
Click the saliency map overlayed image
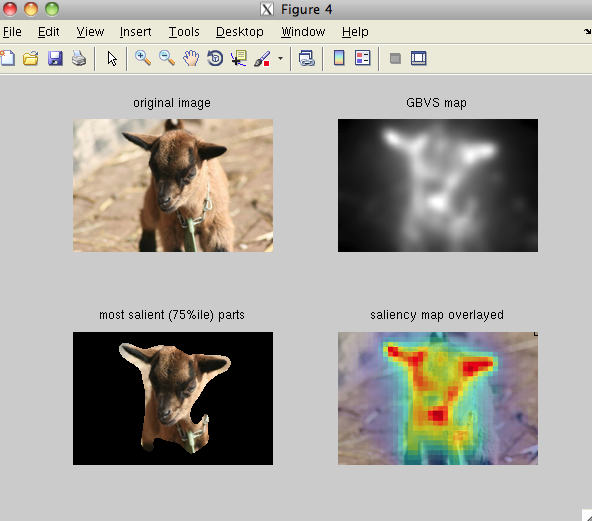[x=438, y=398]
